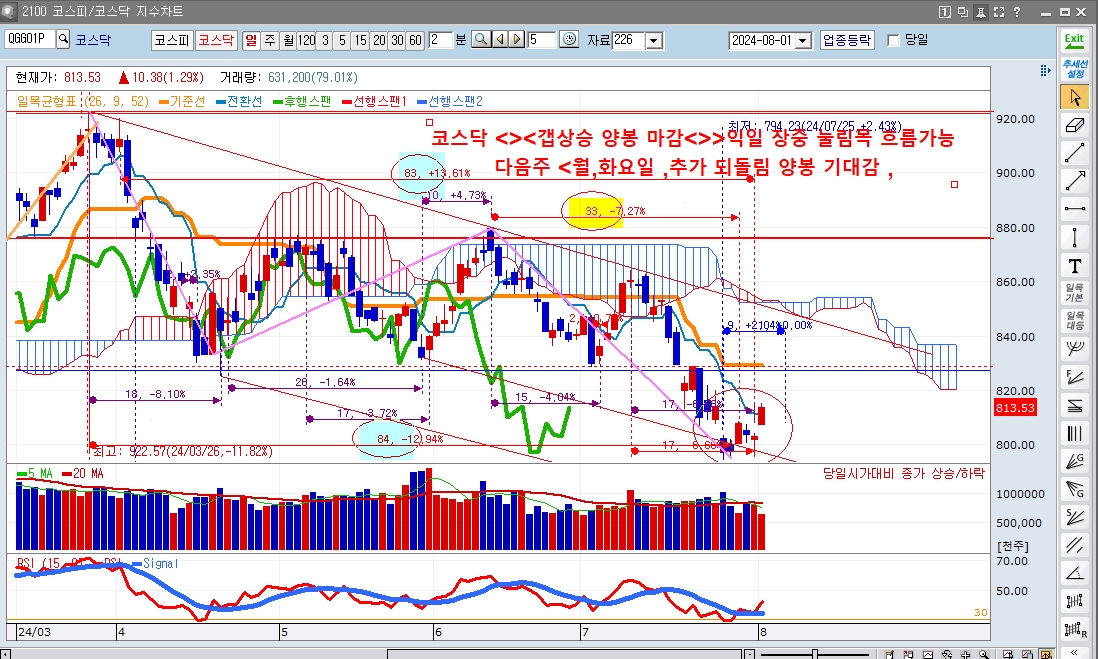Select the arrow pointer tool
This screenshot has height=659, width=1098.
coord(1075,97)
